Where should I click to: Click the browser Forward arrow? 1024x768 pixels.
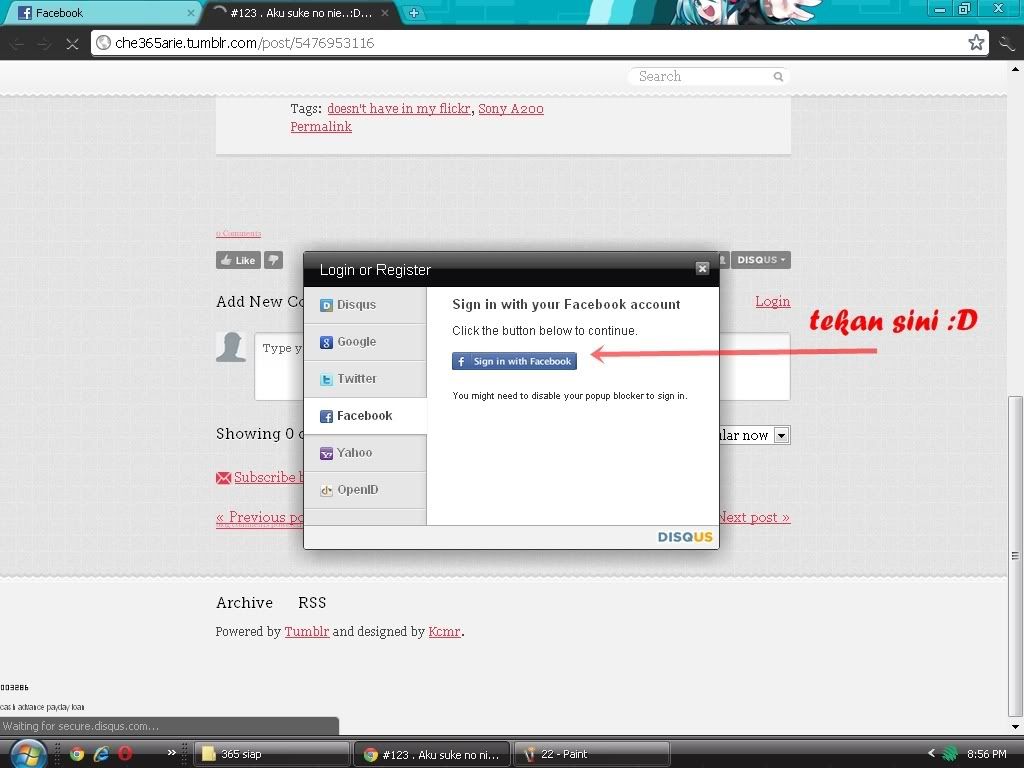(x=44, y=44)
